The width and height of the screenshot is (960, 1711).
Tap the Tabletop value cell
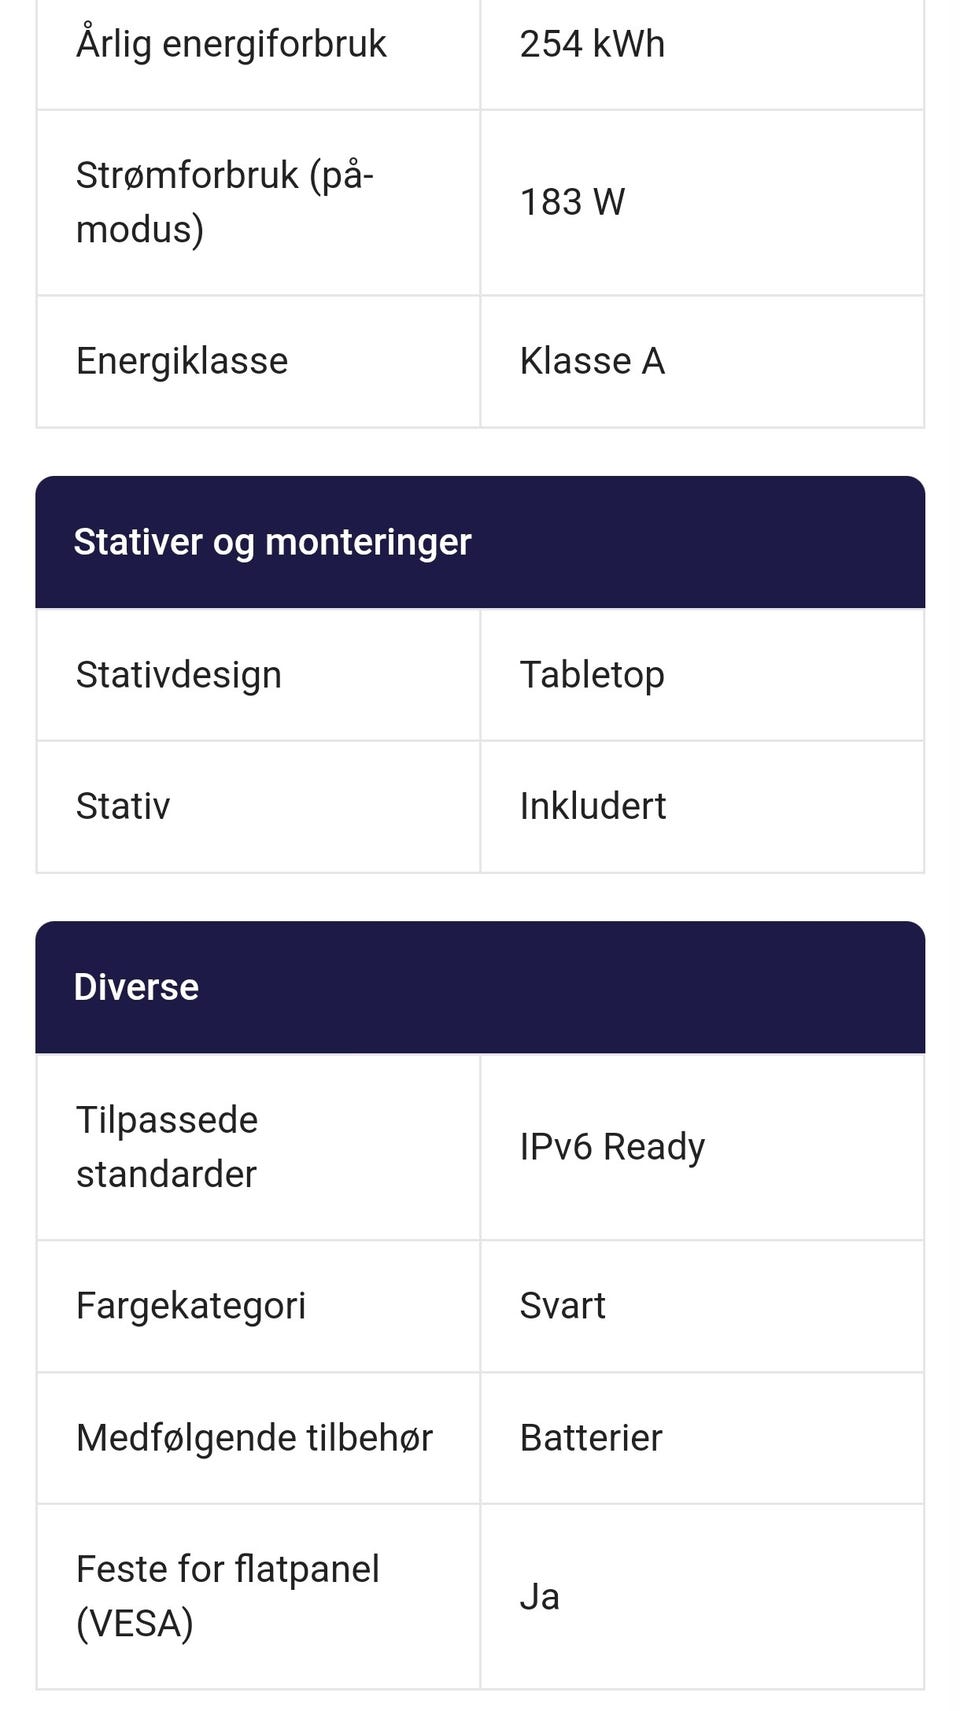tap(592, 675)
